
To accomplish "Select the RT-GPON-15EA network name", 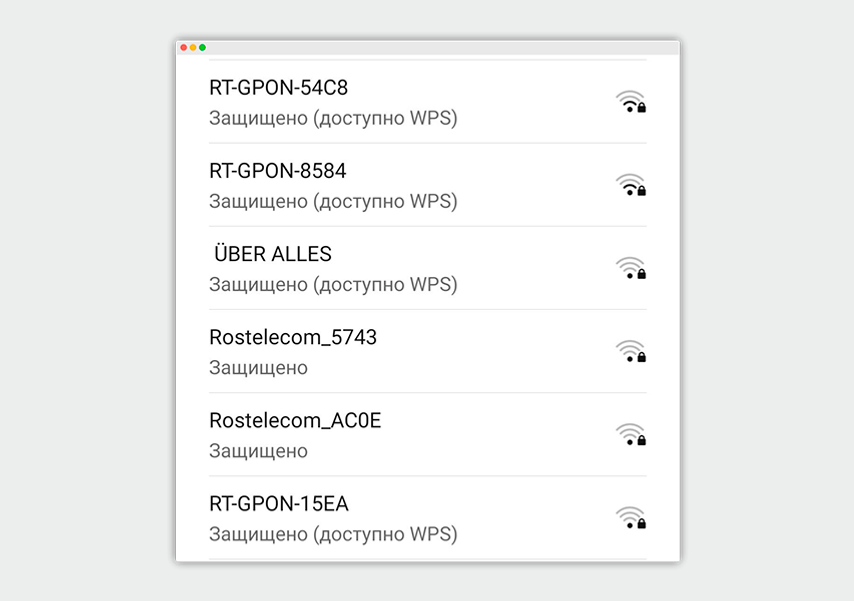I will coord(279,504).
